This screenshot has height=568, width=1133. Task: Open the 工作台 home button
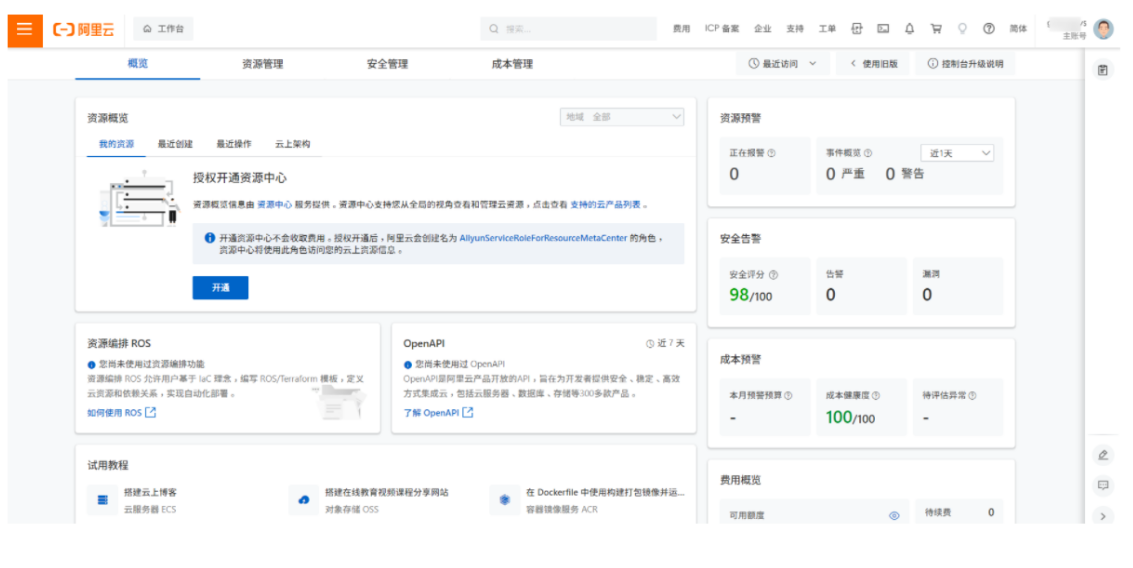(x=163, y=29)
